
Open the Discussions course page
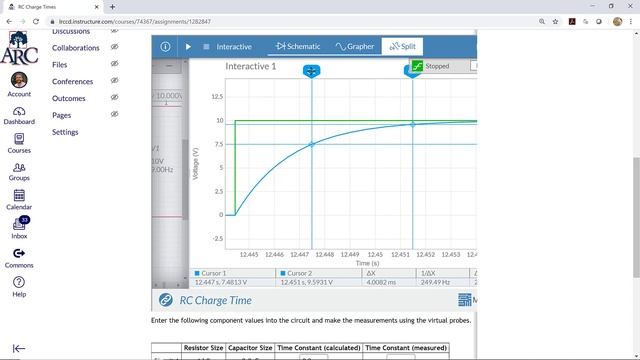71,31
